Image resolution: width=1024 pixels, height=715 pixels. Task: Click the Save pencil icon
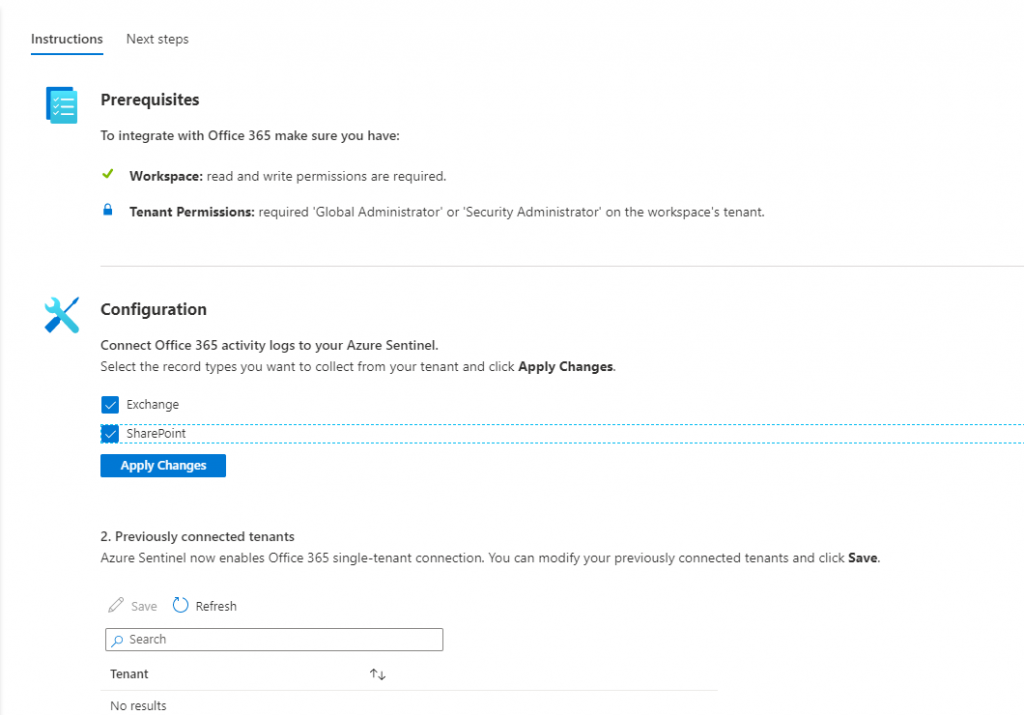(116, 605)
